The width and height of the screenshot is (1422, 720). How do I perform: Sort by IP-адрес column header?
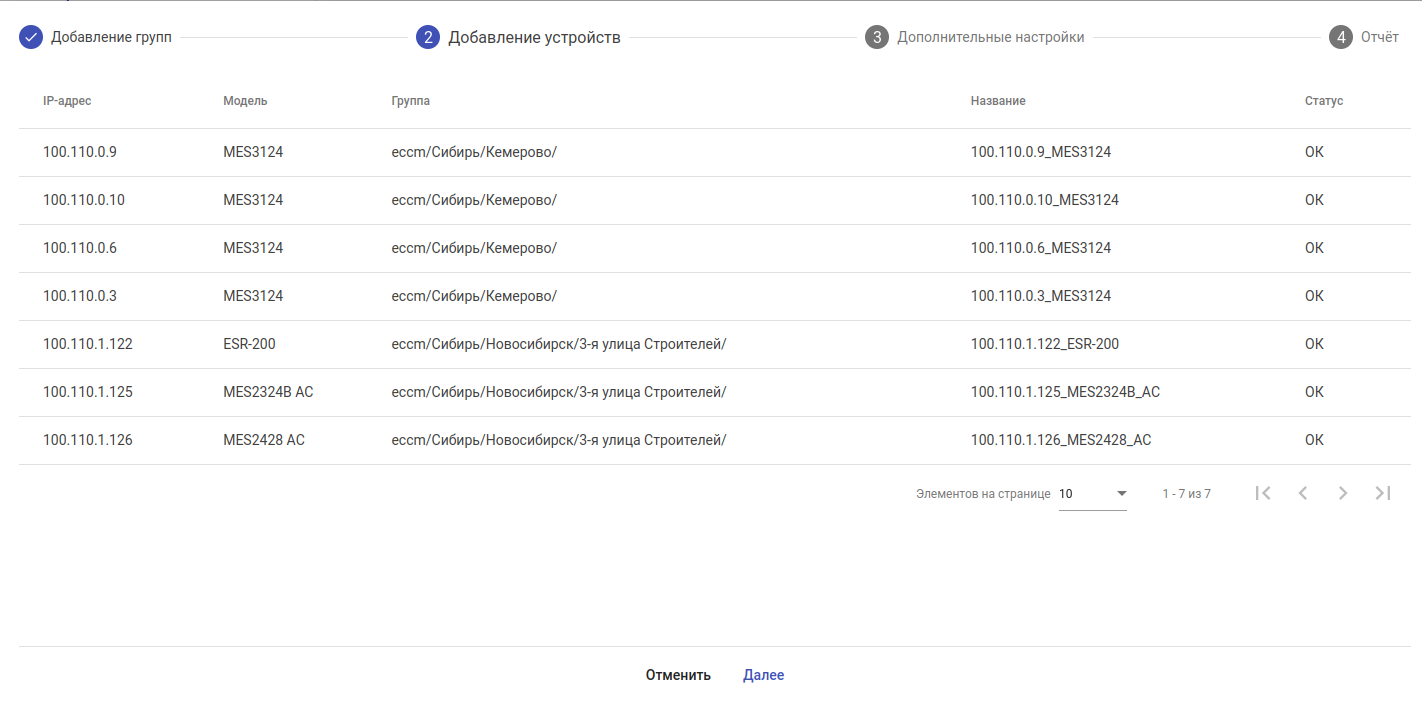pos(67,101)
